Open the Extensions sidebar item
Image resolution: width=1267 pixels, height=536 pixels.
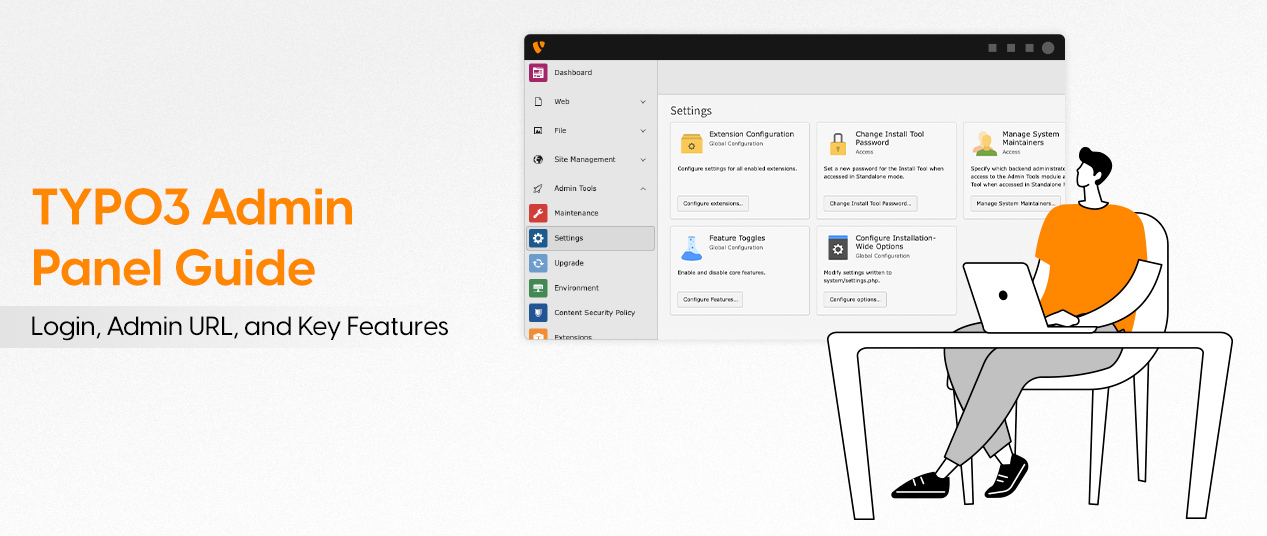573,336
